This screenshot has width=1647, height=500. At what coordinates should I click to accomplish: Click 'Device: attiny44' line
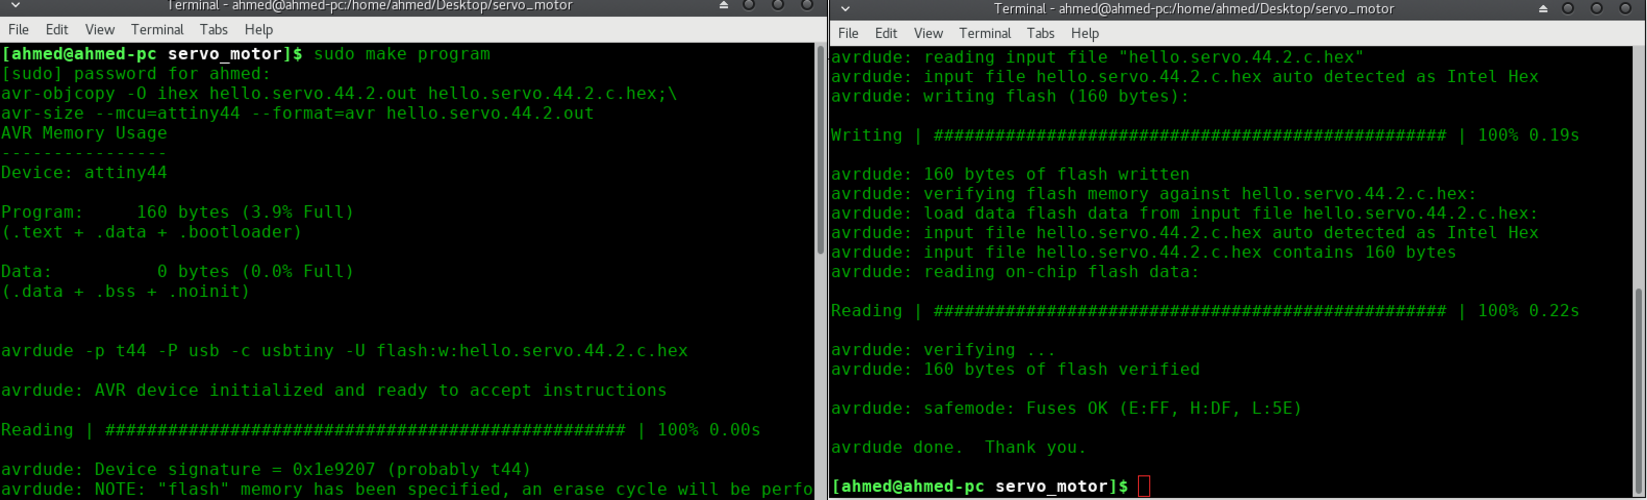84,173
